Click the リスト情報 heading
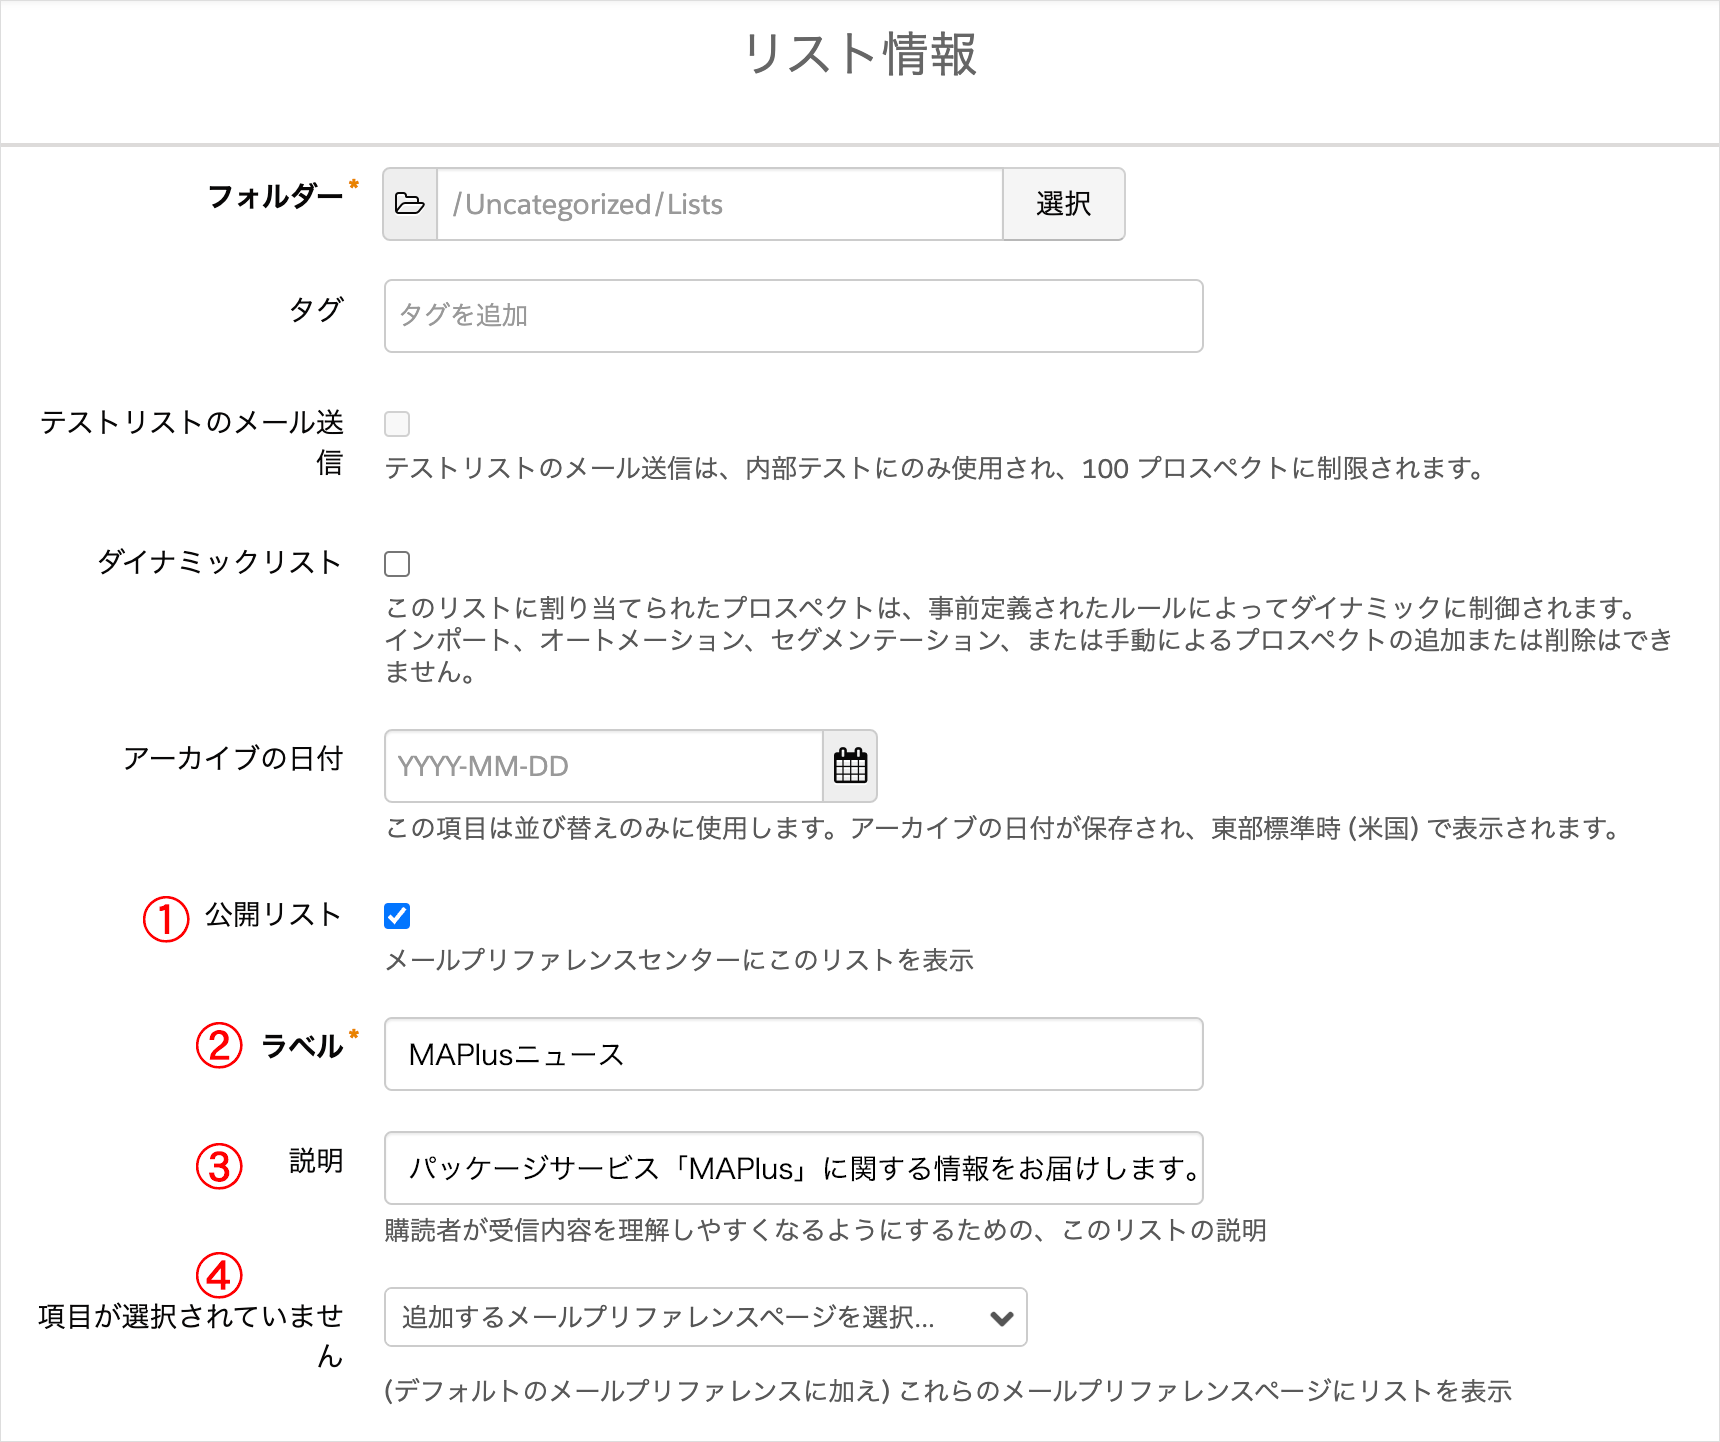 click(860, 54)
